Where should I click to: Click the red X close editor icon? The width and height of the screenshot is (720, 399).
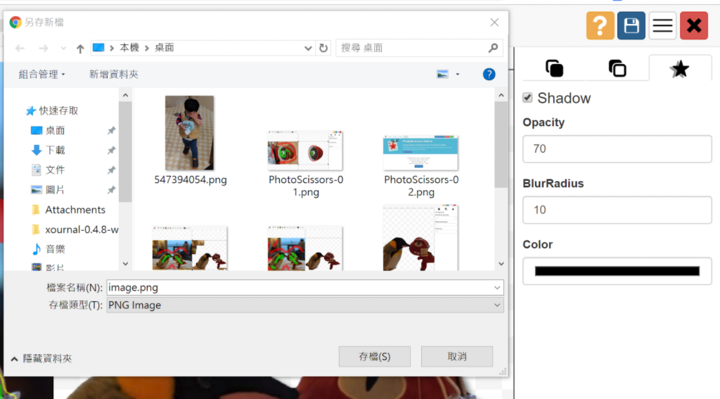coord(694,26)
